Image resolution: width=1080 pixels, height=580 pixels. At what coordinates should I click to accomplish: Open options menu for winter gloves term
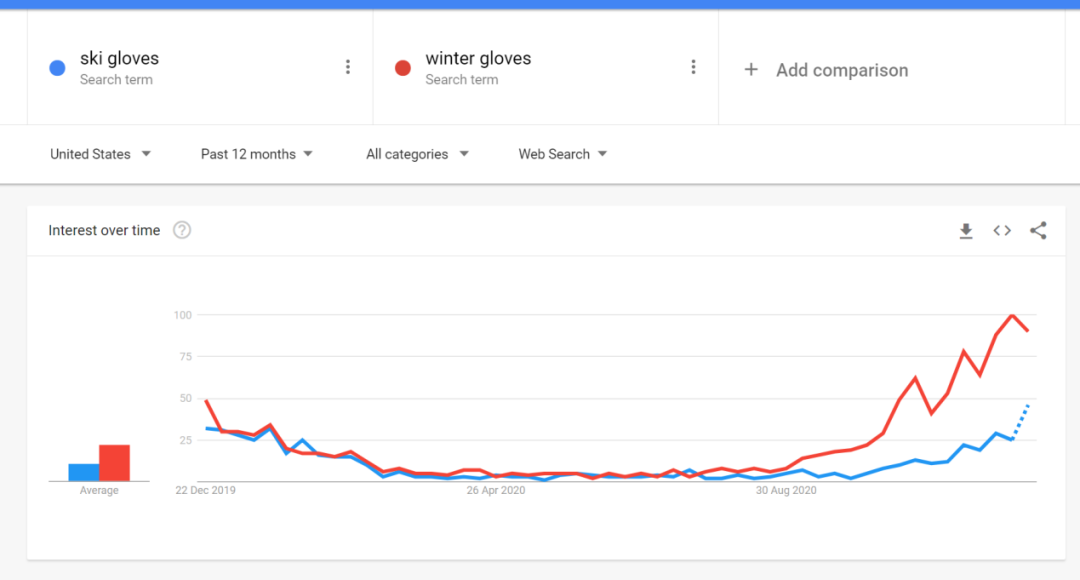(x=693, y=67)
